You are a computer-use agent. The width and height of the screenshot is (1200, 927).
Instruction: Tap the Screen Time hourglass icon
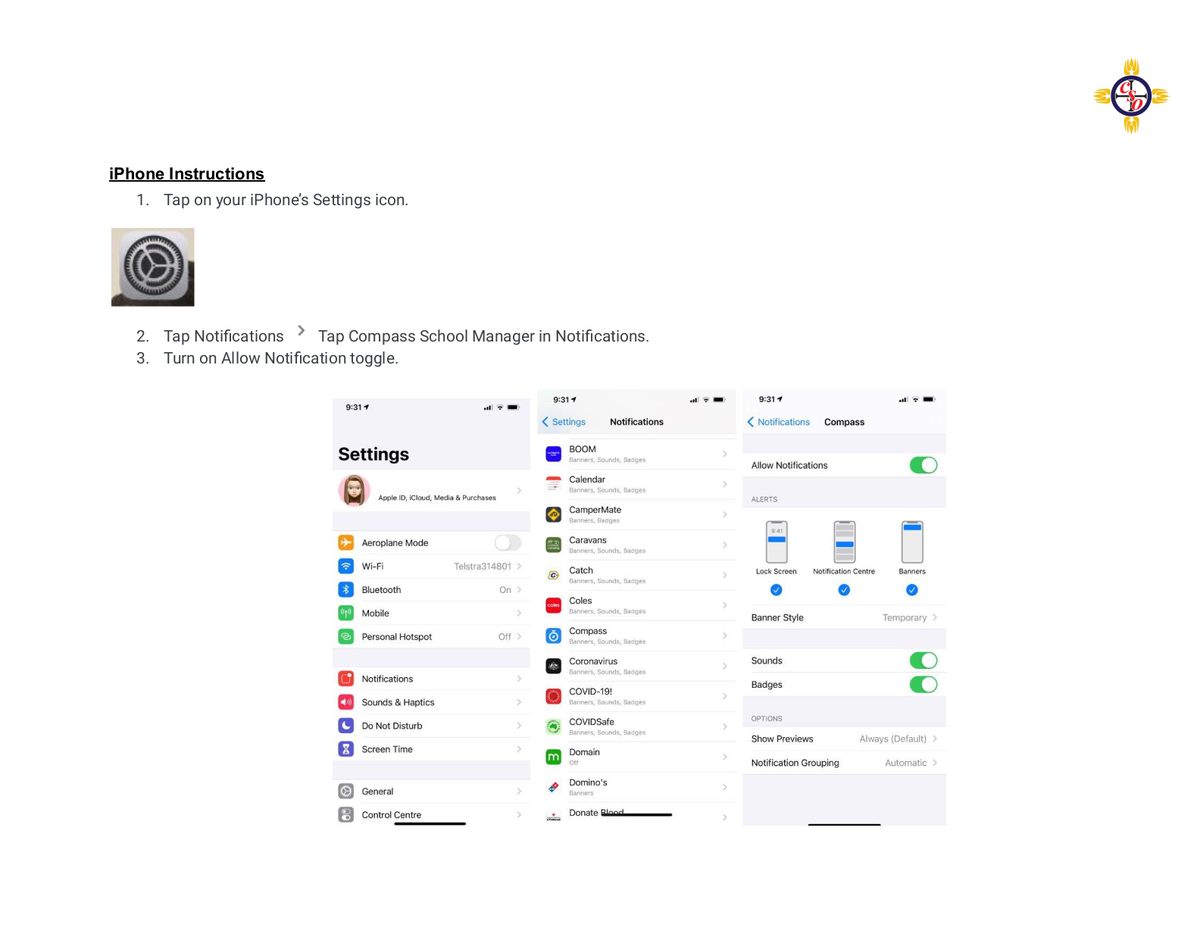click(346, 749)
